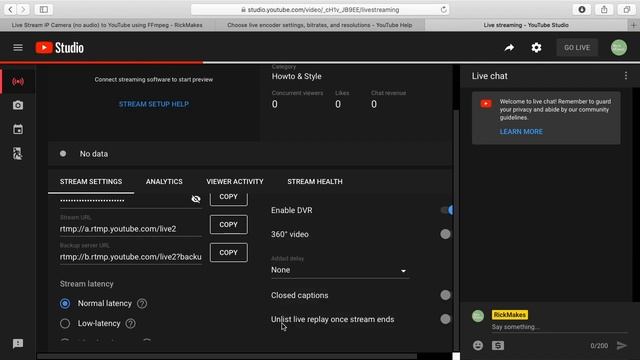Select the Low-latency radio button
Viewport: 640px width, 360px height.
65,323
